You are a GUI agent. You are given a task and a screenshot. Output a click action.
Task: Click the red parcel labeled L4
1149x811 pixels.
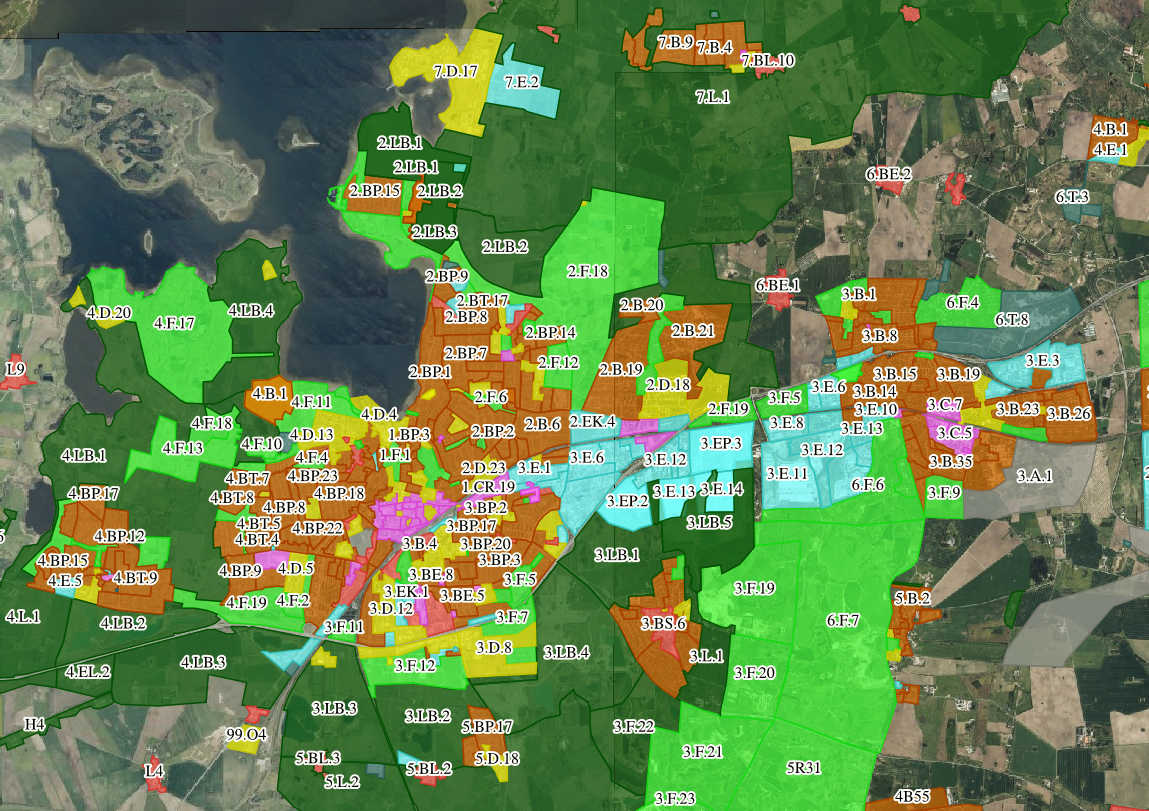(x=154, y=772)
